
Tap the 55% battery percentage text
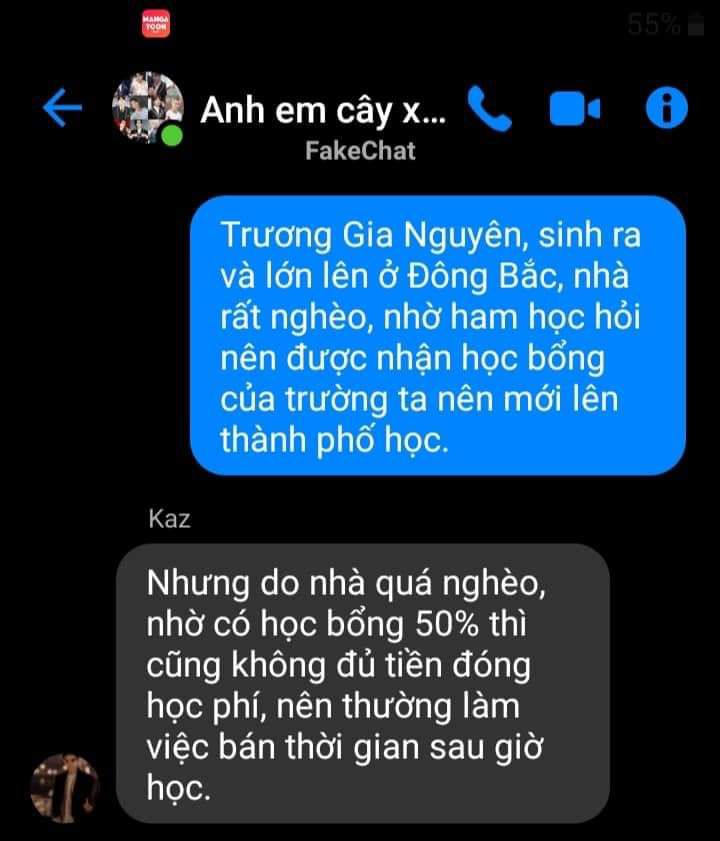[x=654, y=24]
